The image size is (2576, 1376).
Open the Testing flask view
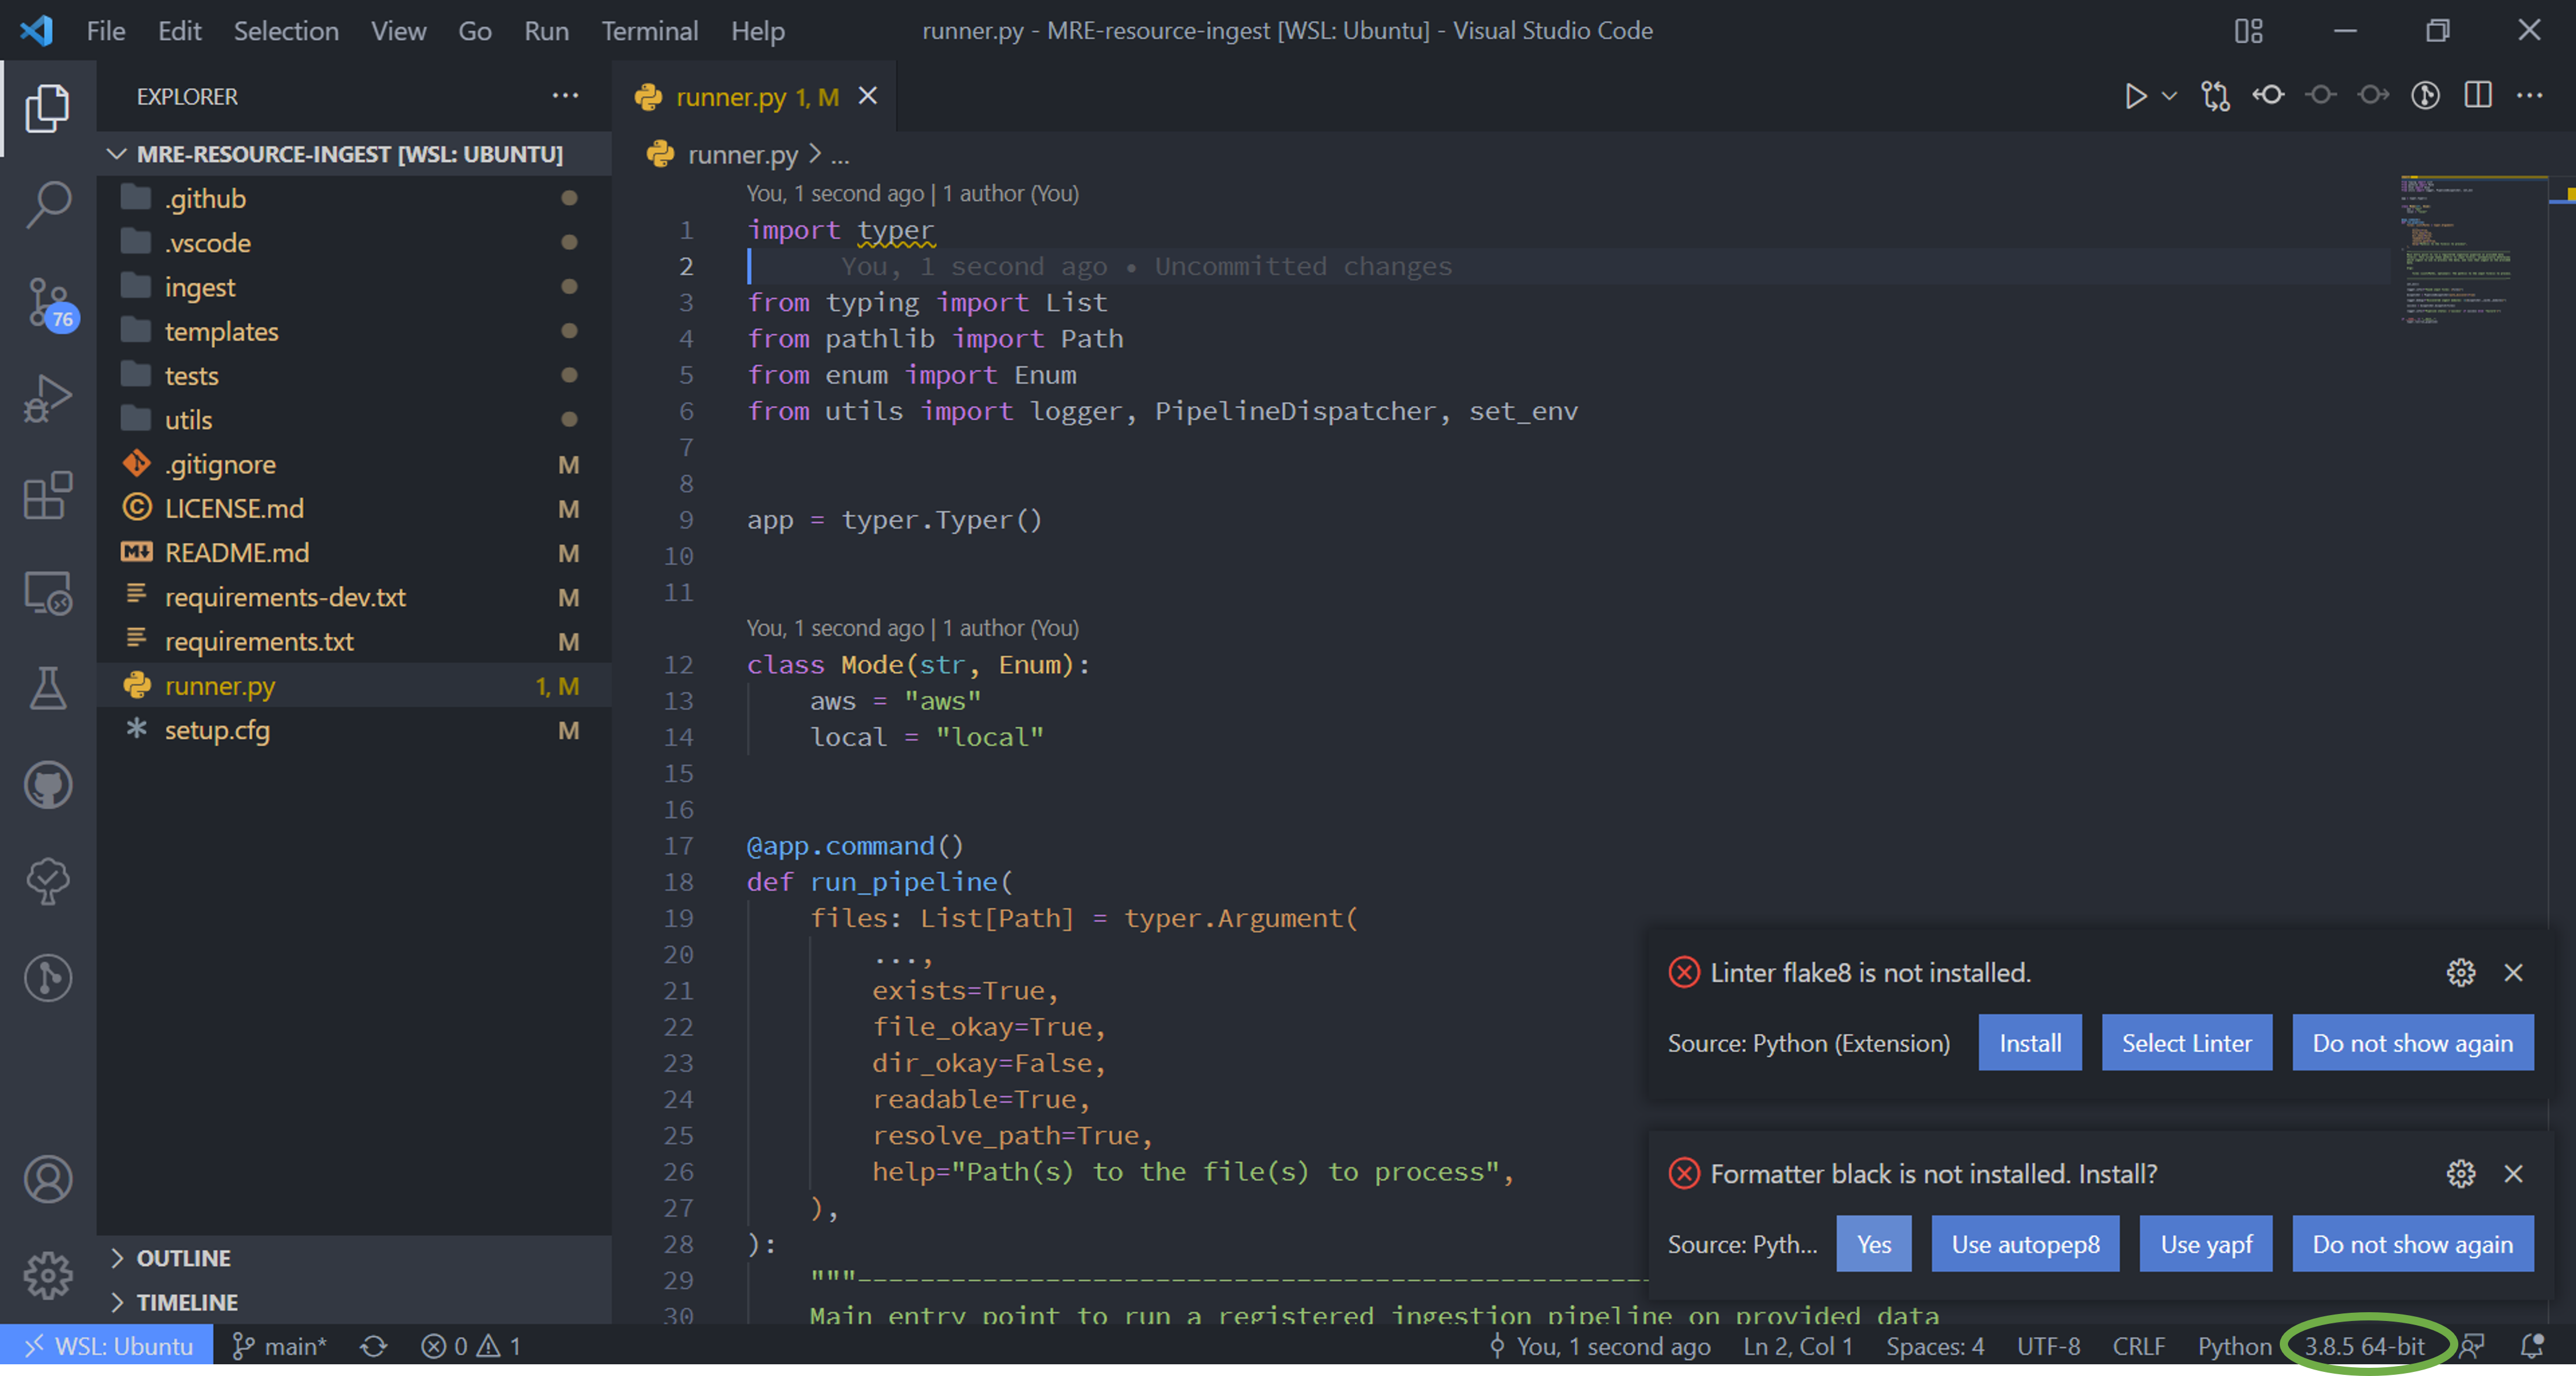point(47,689)
